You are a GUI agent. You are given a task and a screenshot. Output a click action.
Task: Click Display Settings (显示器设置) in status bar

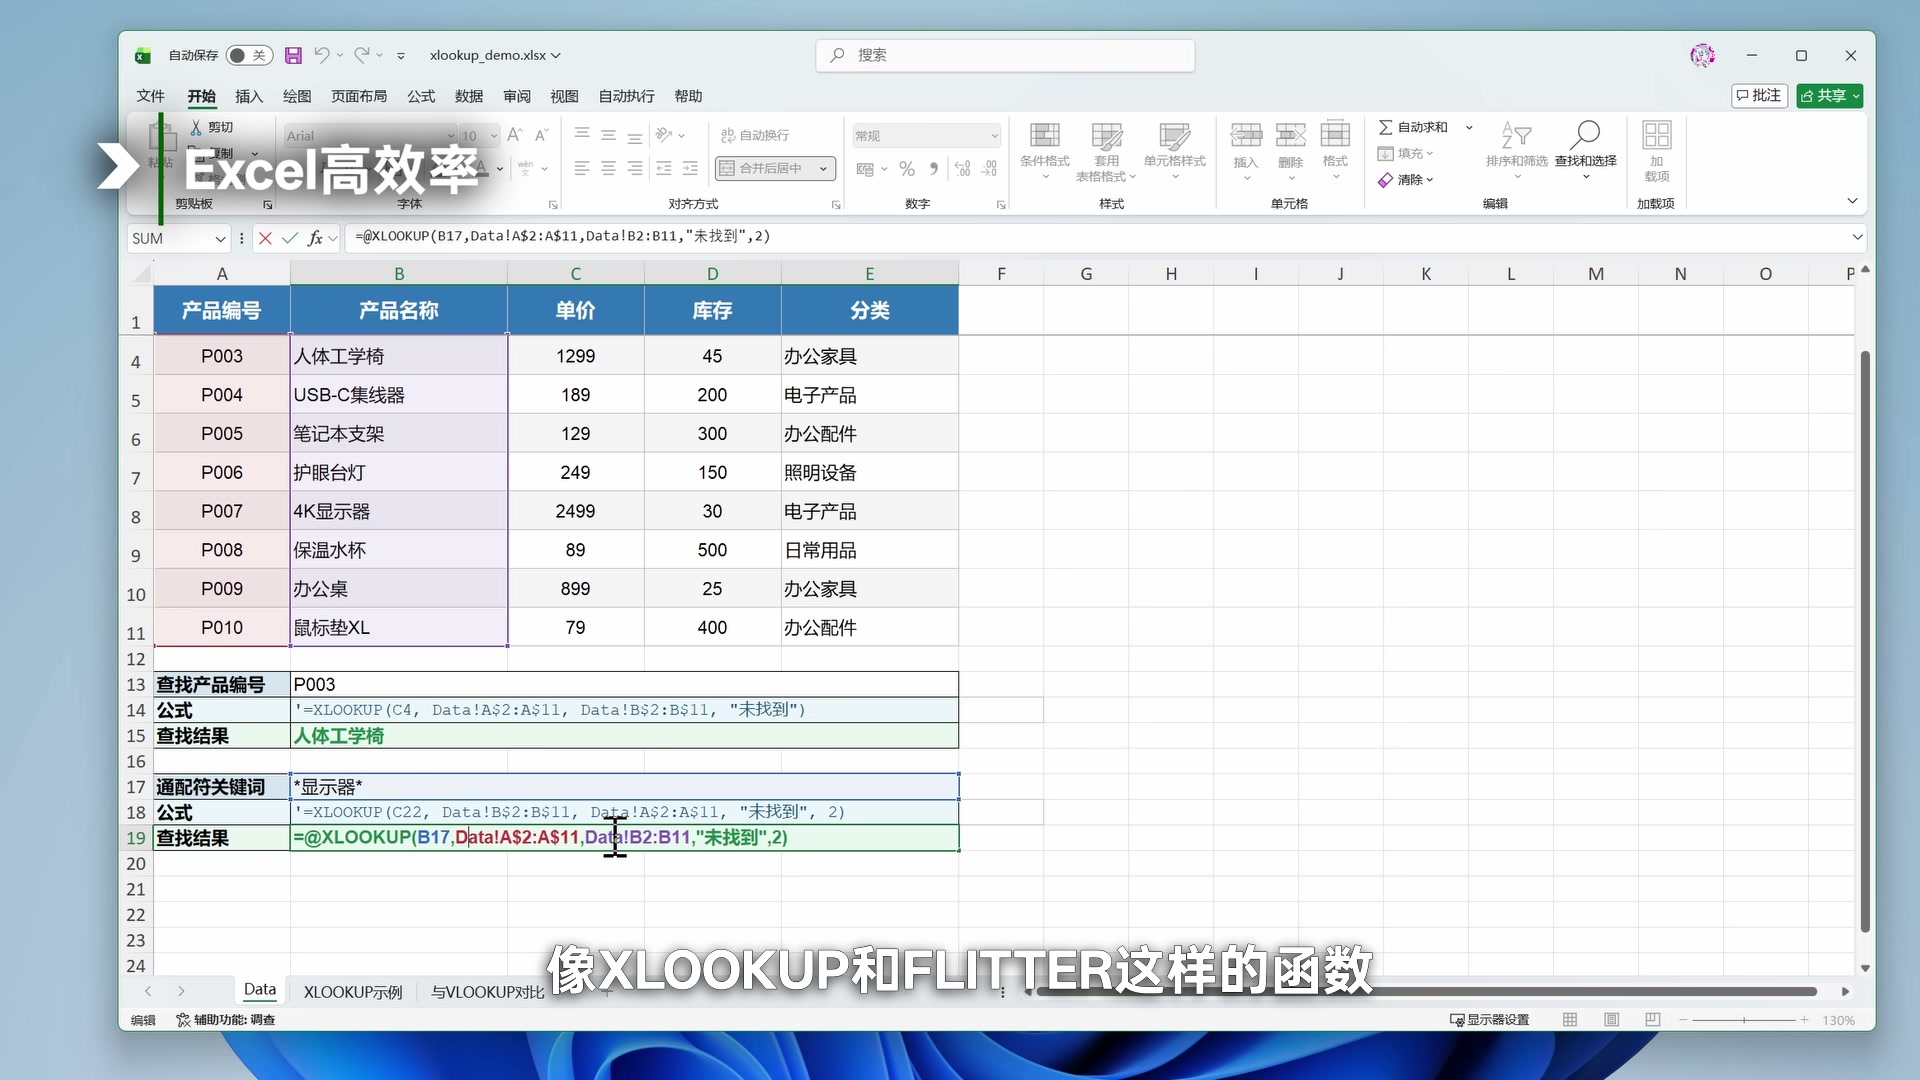coord(1490,1019)
